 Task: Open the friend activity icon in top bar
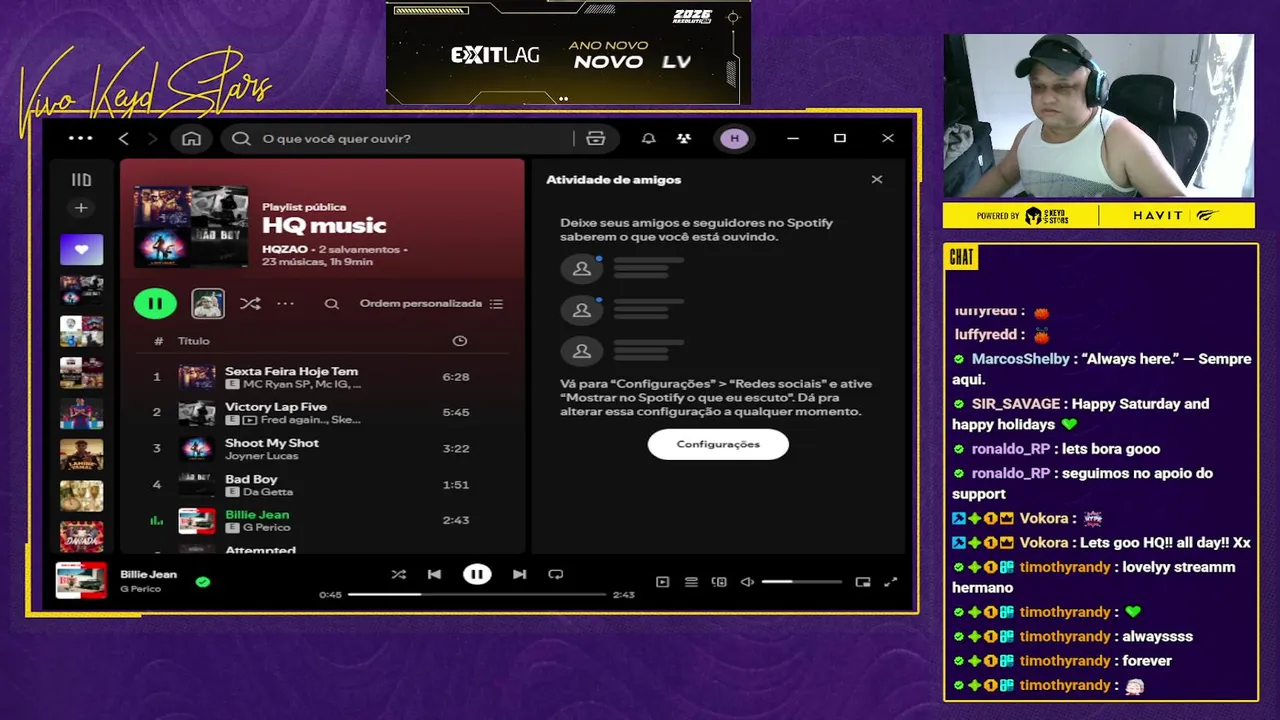tap(684, 138)
